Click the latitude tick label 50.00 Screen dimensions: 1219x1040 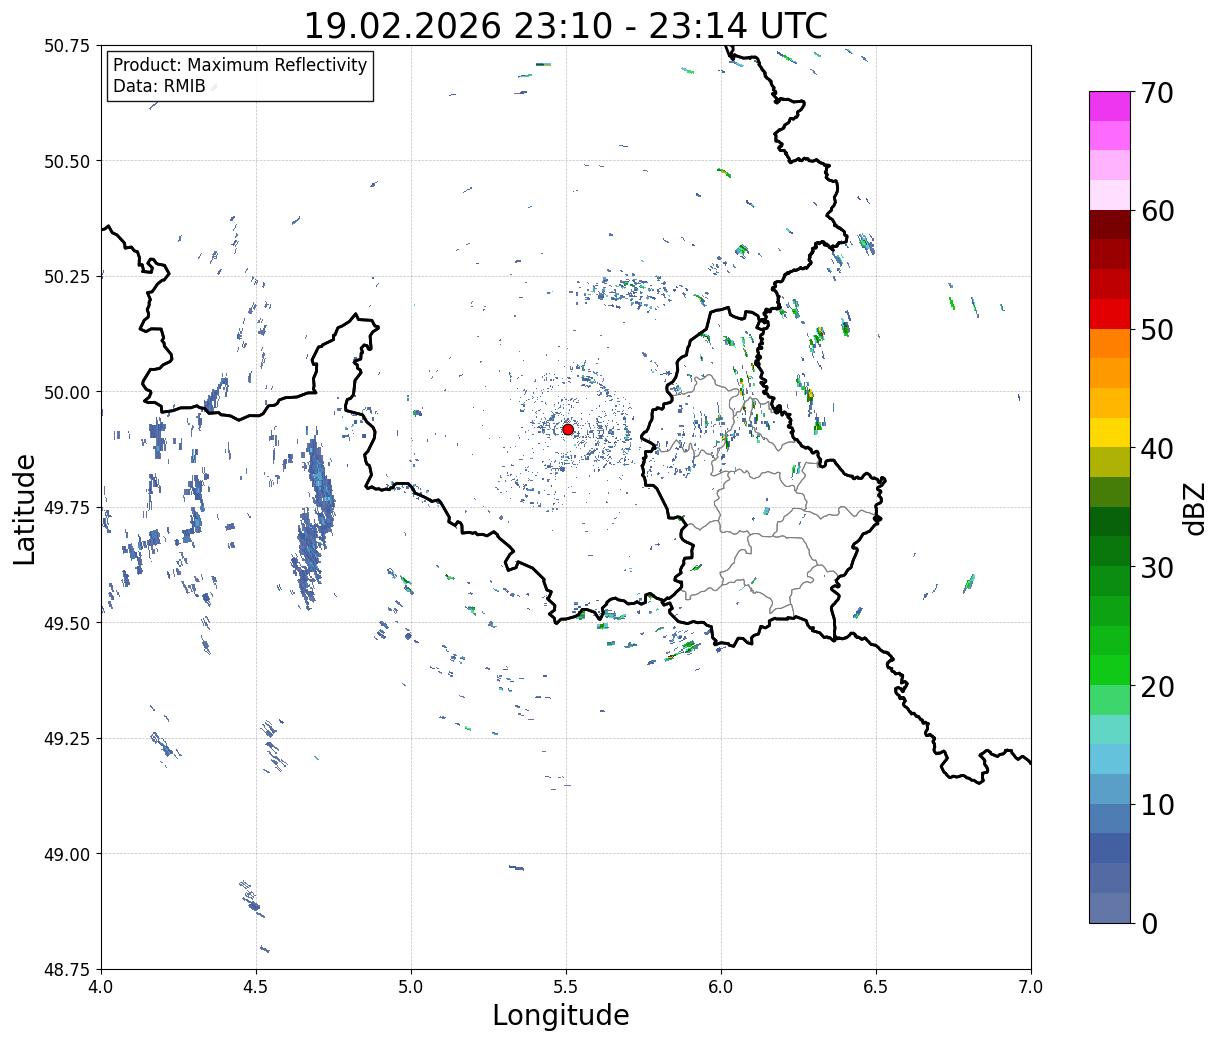(x=67, y=392)
